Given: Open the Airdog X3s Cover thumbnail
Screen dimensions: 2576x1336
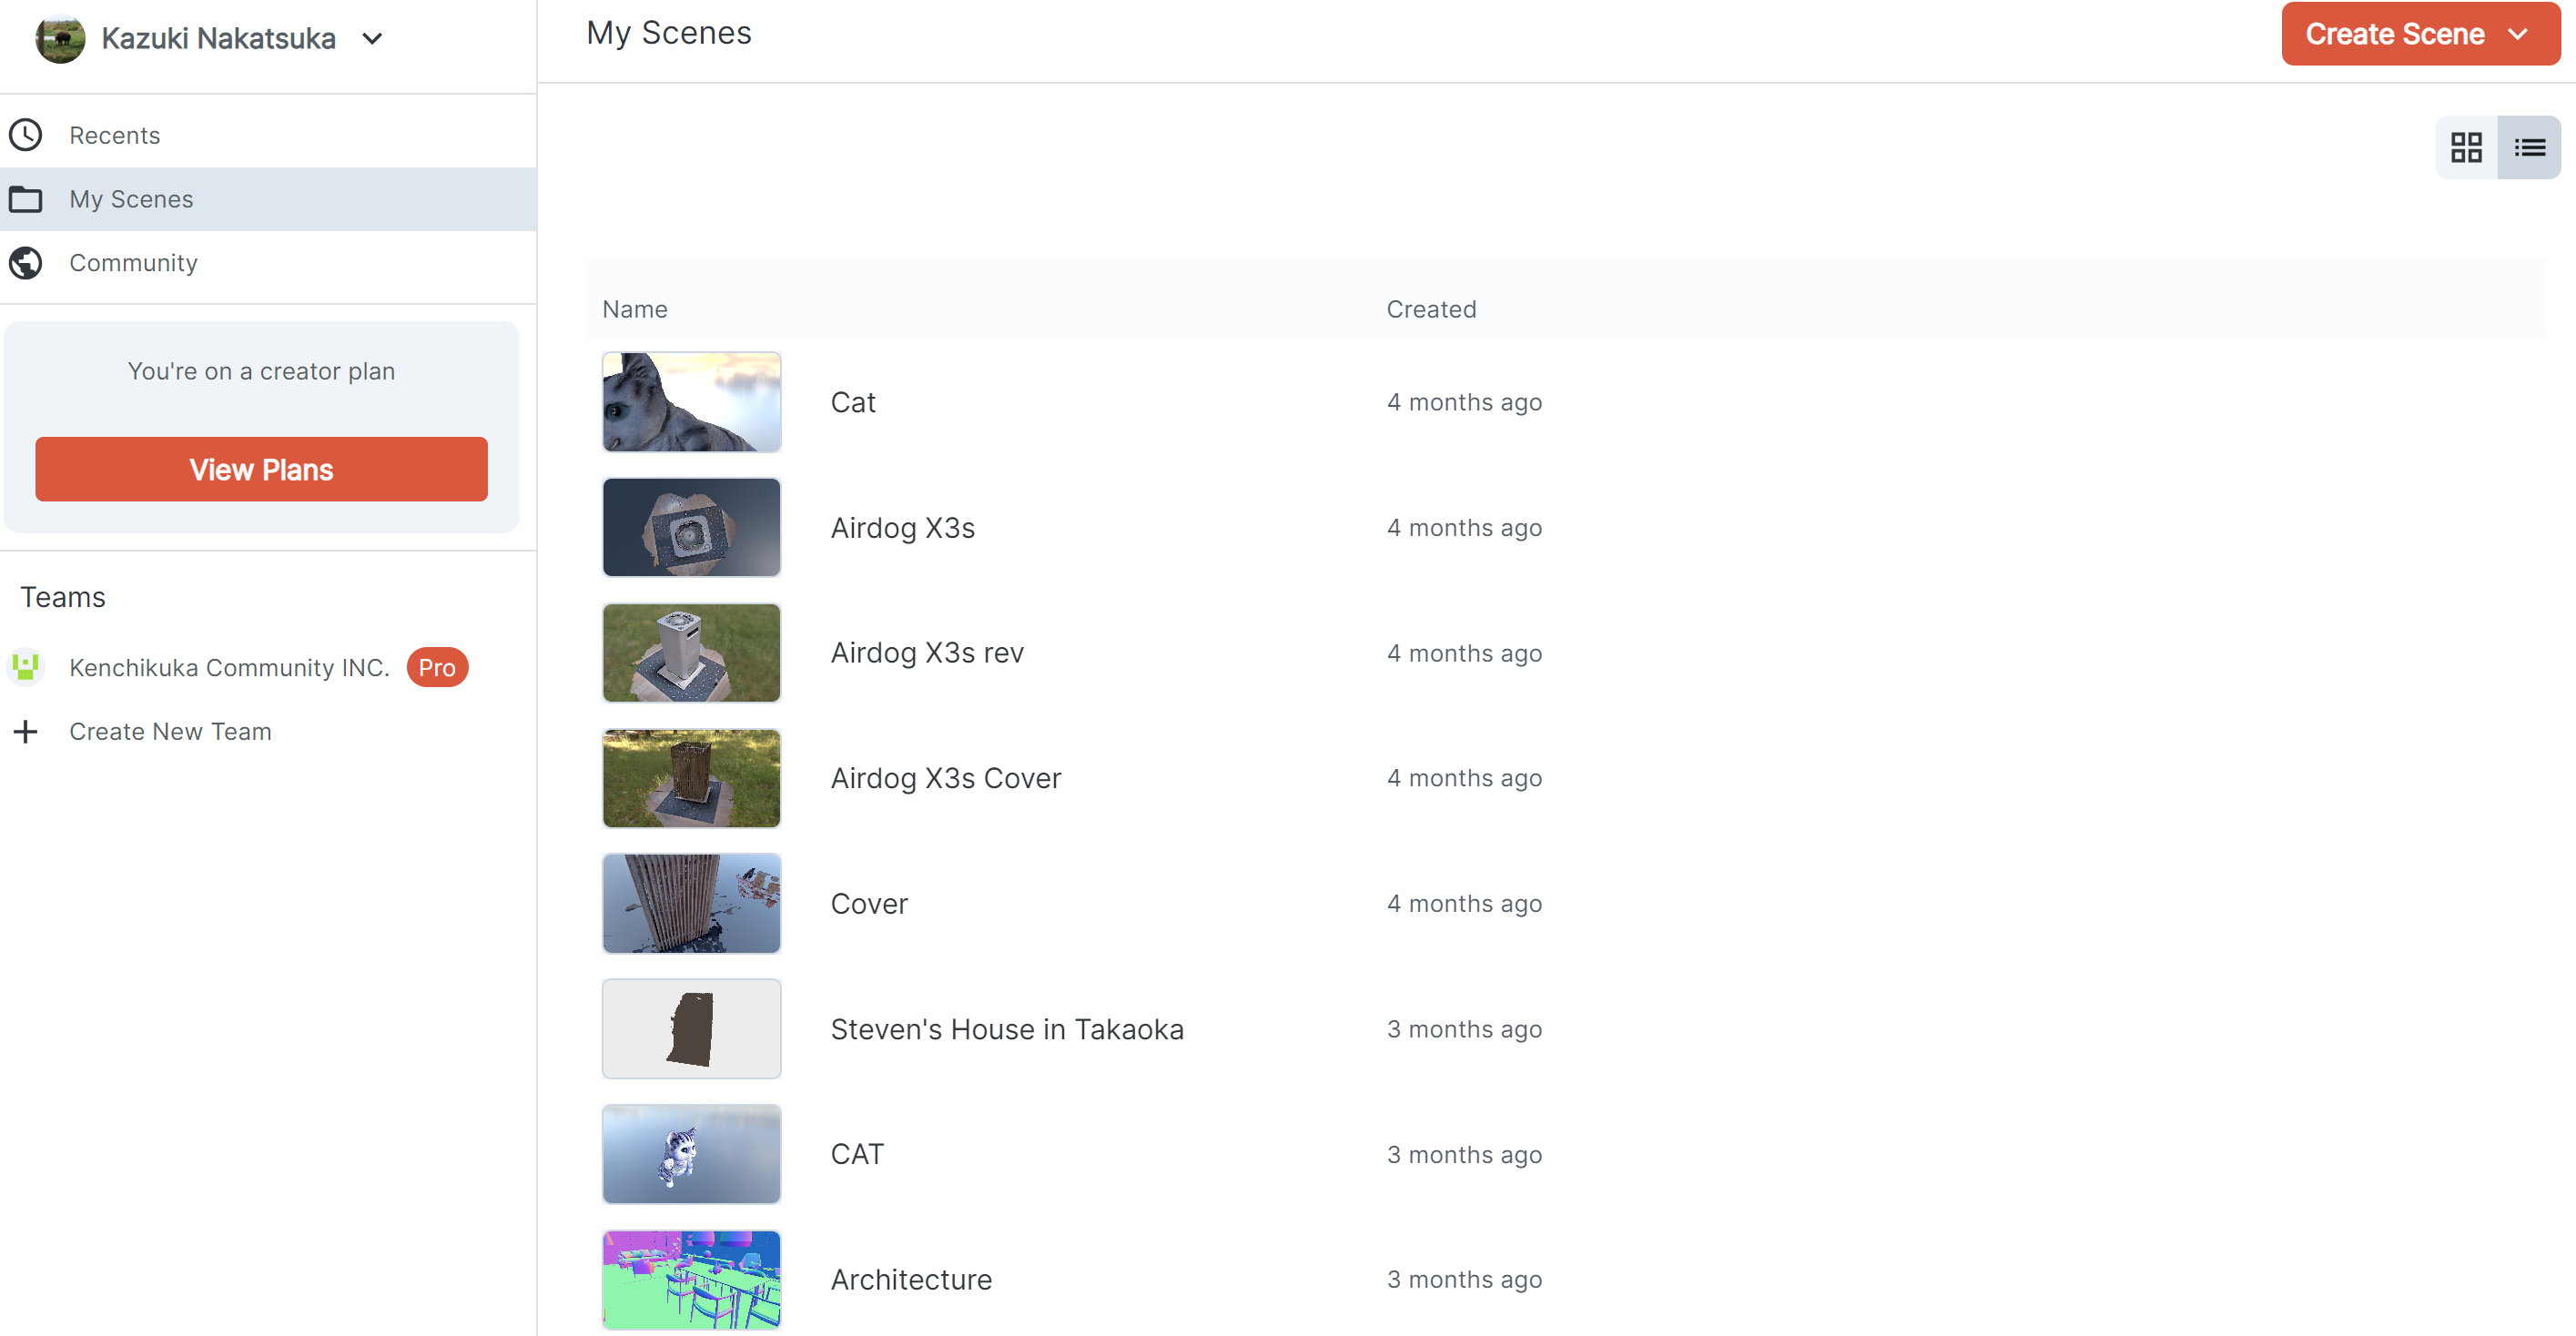Looking at the screenshot, I should [691, 778].
